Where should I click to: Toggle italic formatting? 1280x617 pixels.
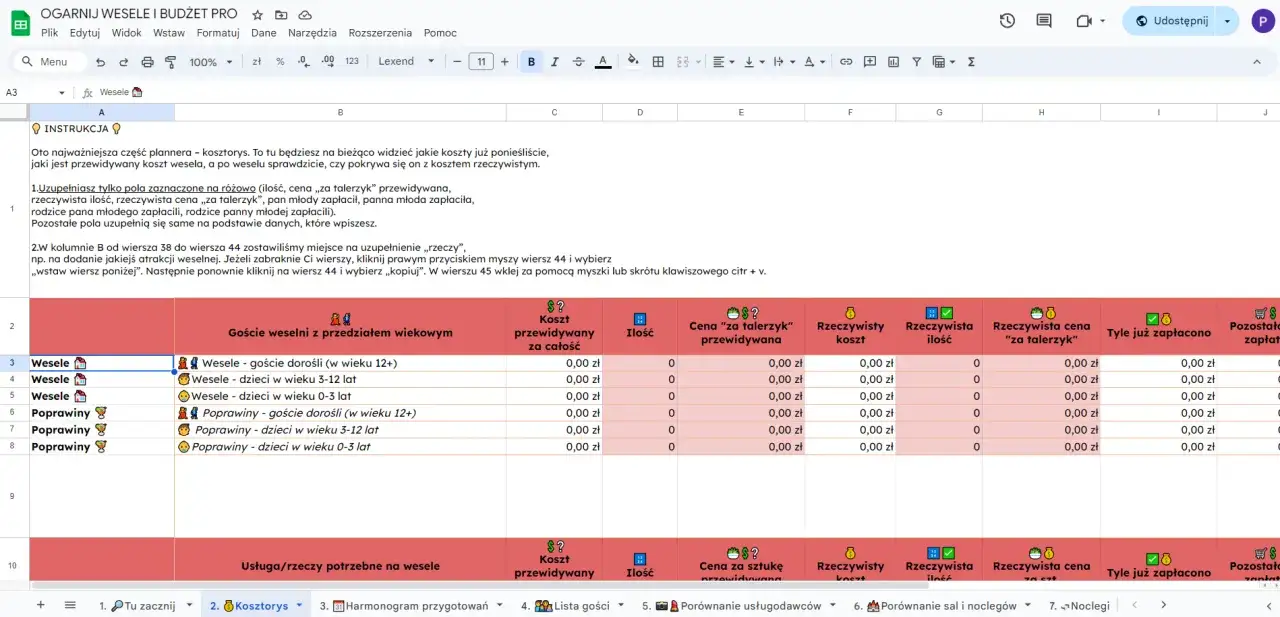coord(555,61)
